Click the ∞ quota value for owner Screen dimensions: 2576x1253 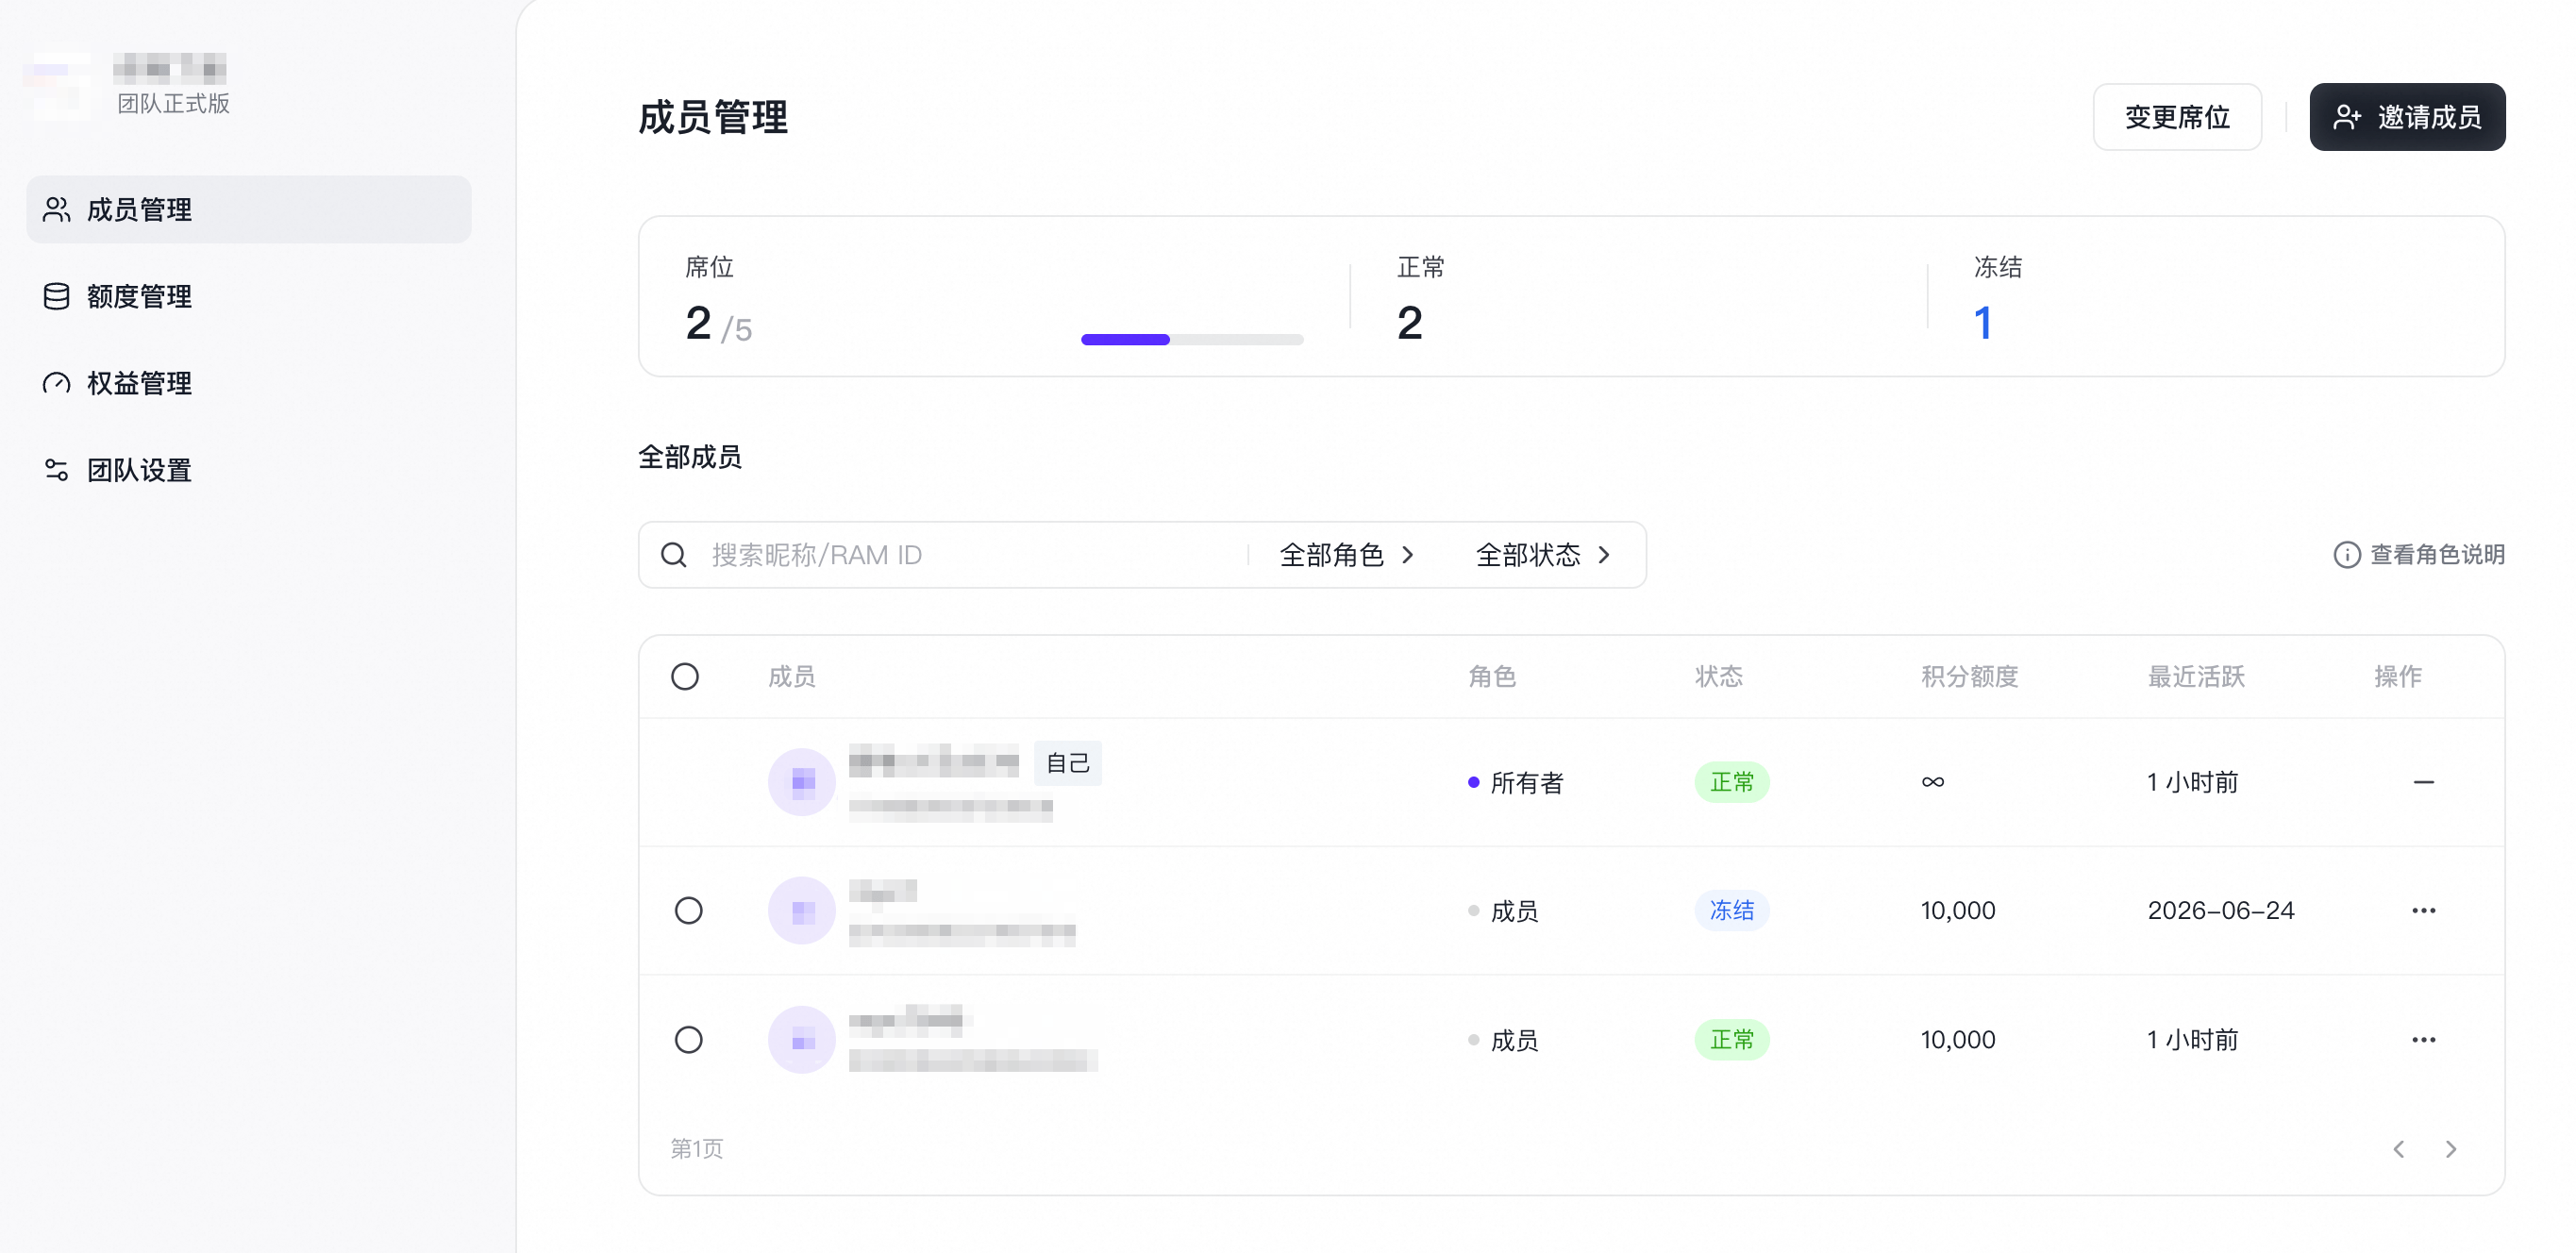(x=1933, y=782)
